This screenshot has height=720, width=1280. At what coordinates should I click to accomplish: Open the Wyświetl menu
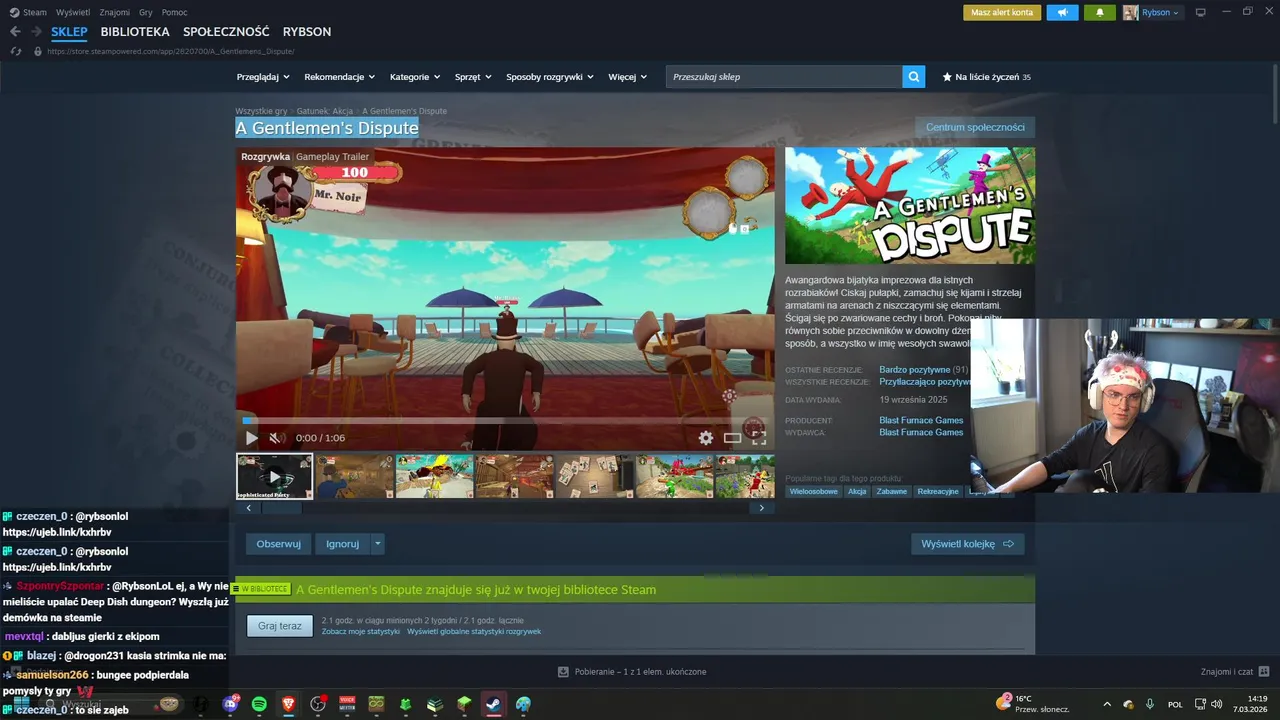click(72, 12)
